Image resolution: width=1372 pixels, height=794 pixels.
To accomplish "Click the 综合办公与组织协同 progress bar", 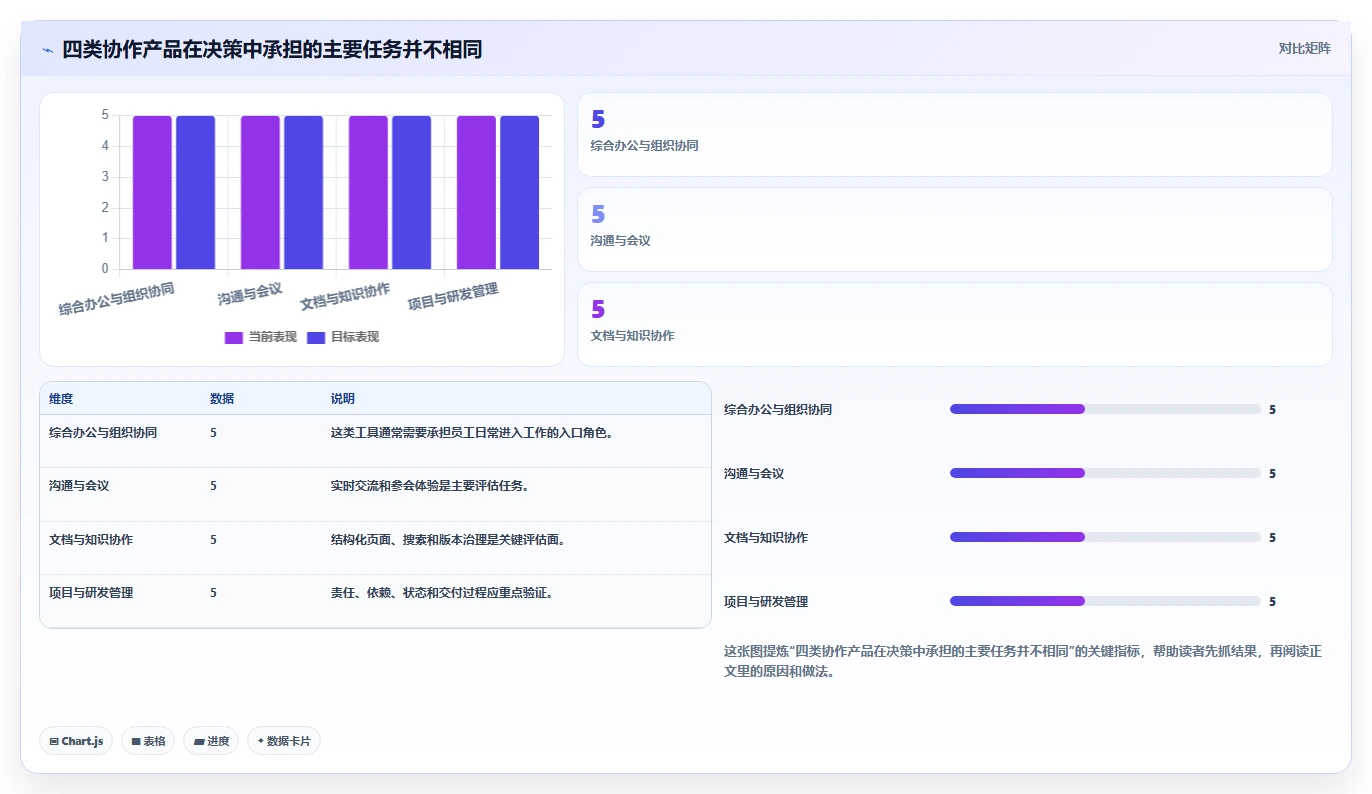I will (x=1105, y=409).
